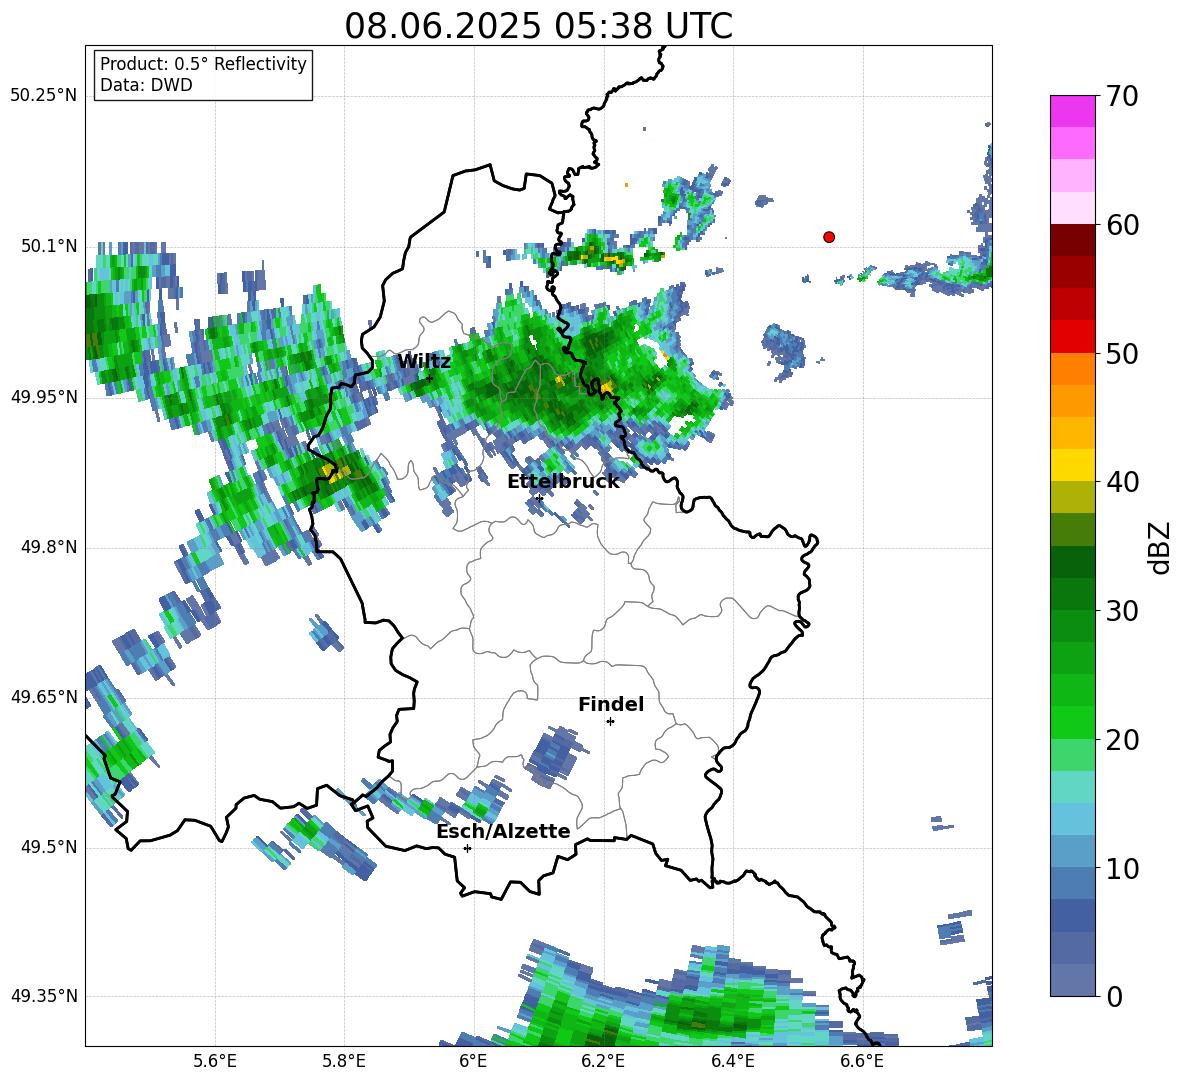Screen dimensions: 1184x1081
Task: Click the 0 value on the colorbar
Action: [x=1113, y=997]
